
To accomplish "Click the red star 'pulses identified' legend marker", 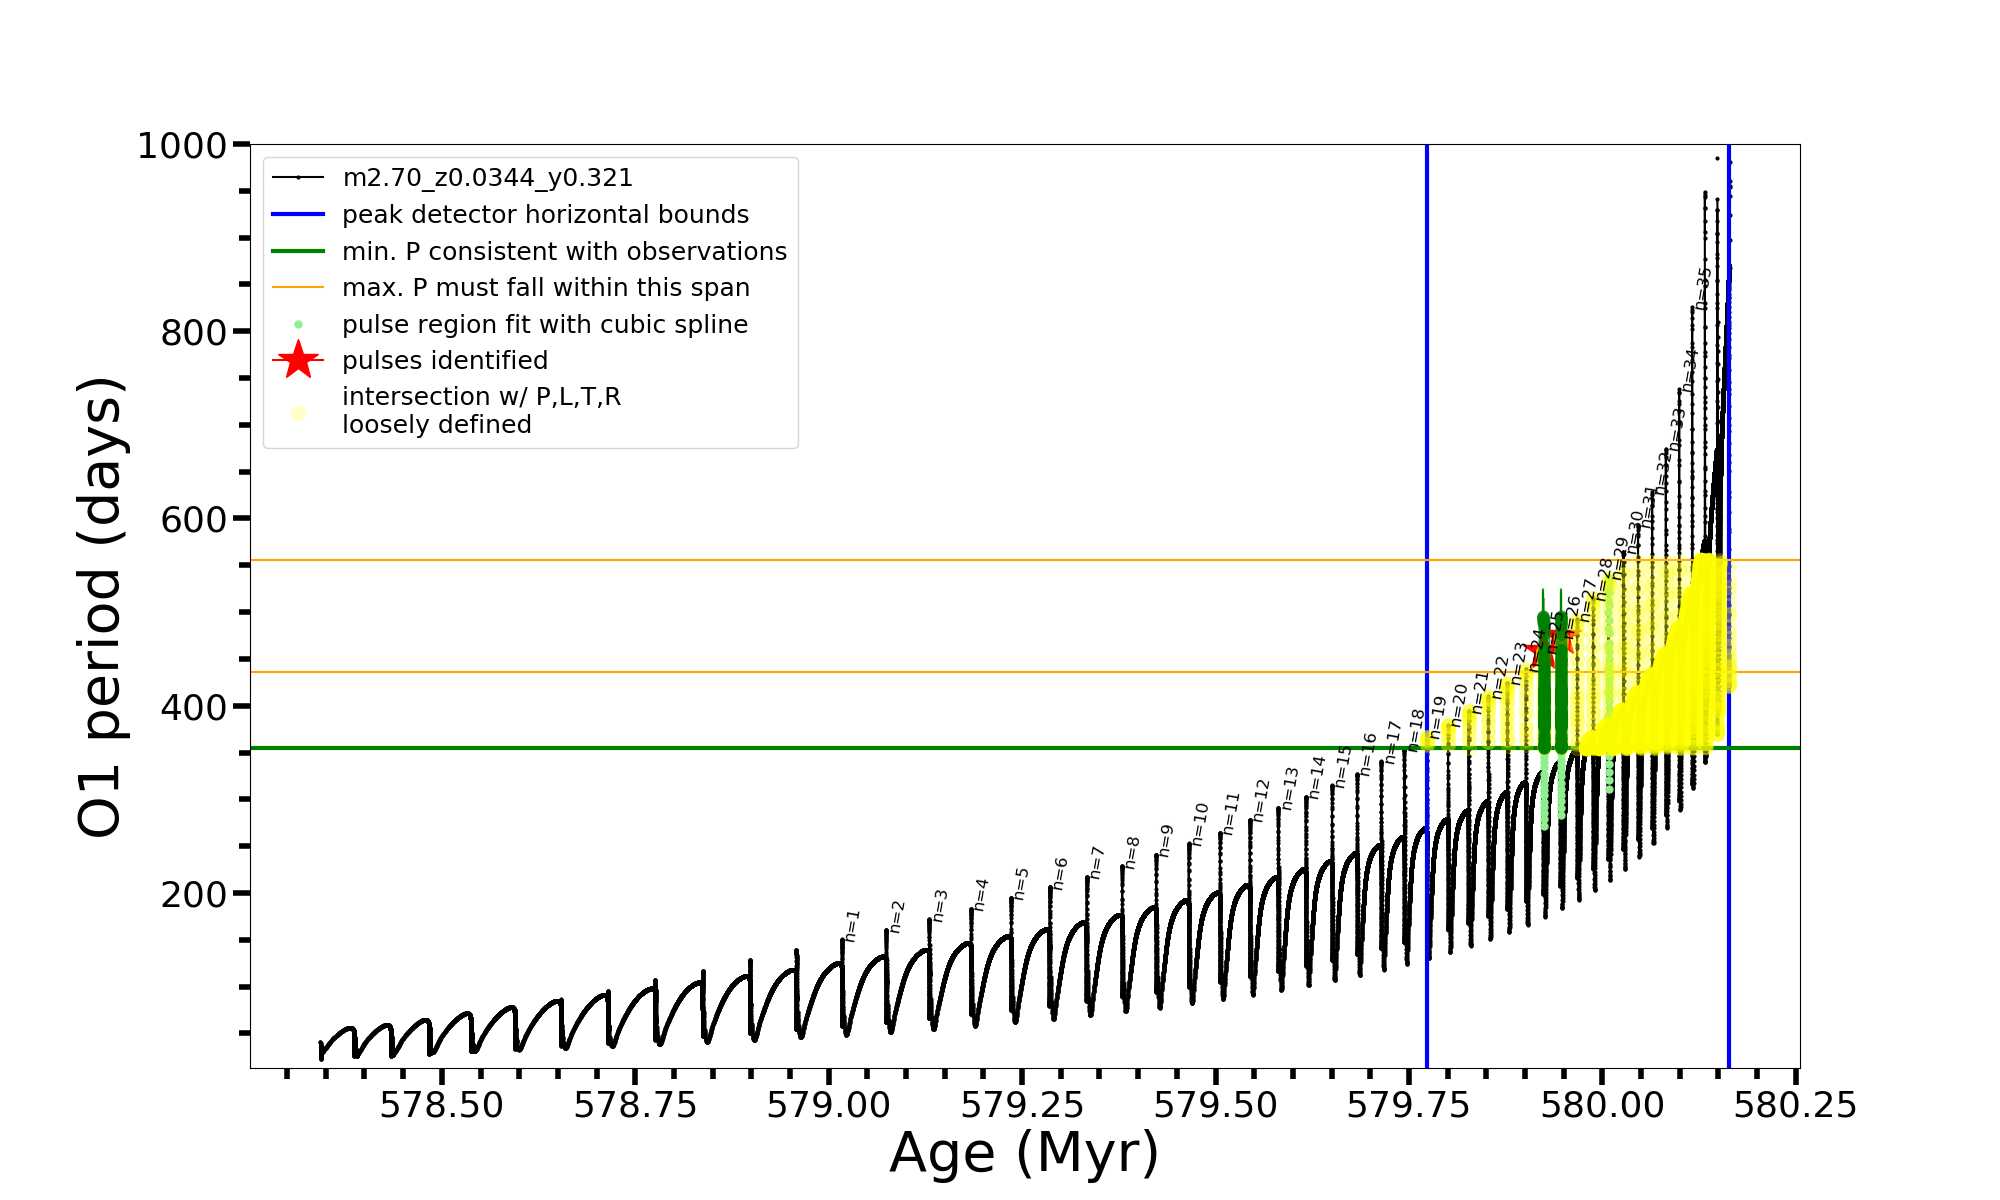I will click(298, 360).
